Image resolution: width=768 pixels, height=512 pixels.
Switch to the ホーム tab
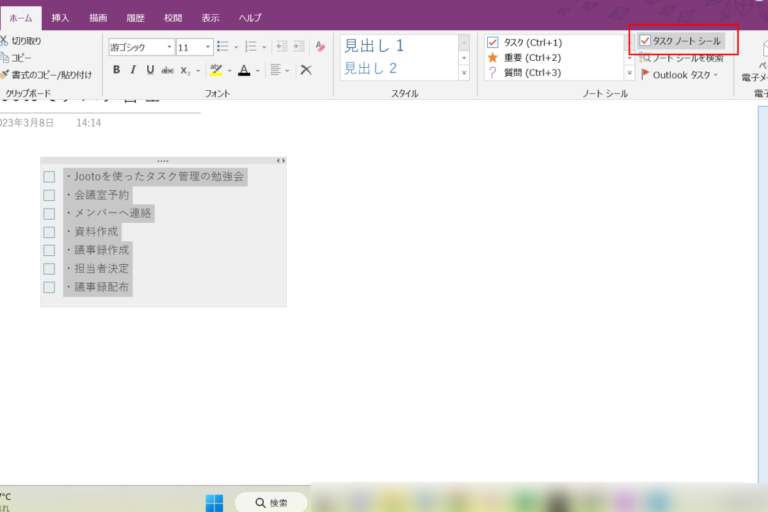(x=21, y=18)
